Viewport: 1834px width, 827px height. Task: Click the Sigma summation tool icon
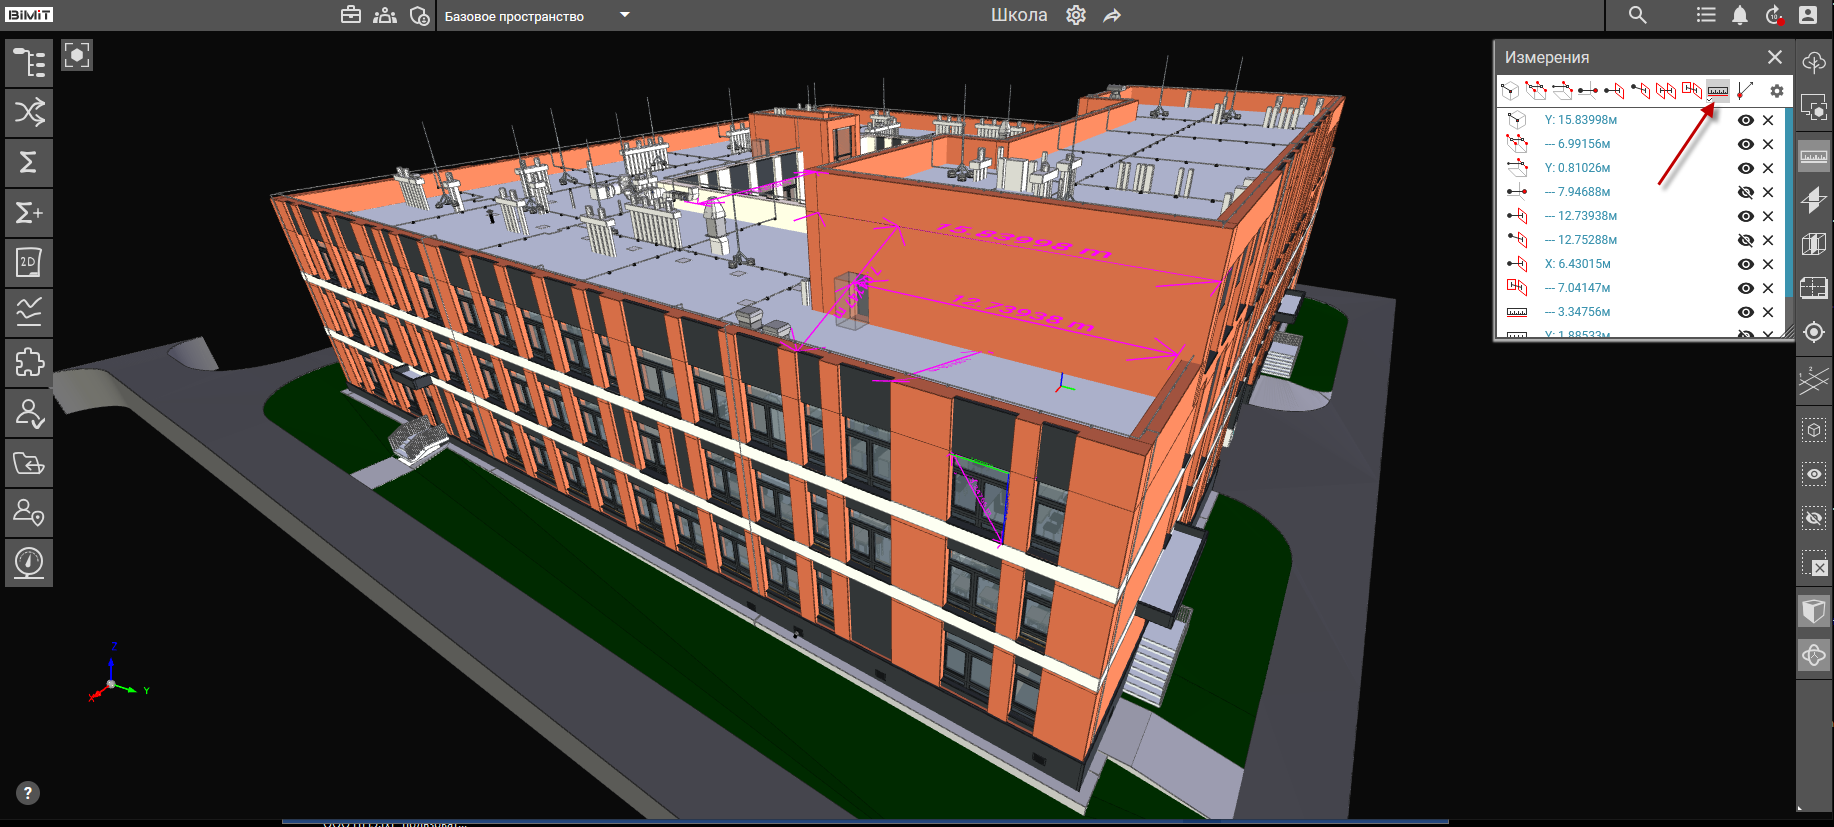(29, 162)
